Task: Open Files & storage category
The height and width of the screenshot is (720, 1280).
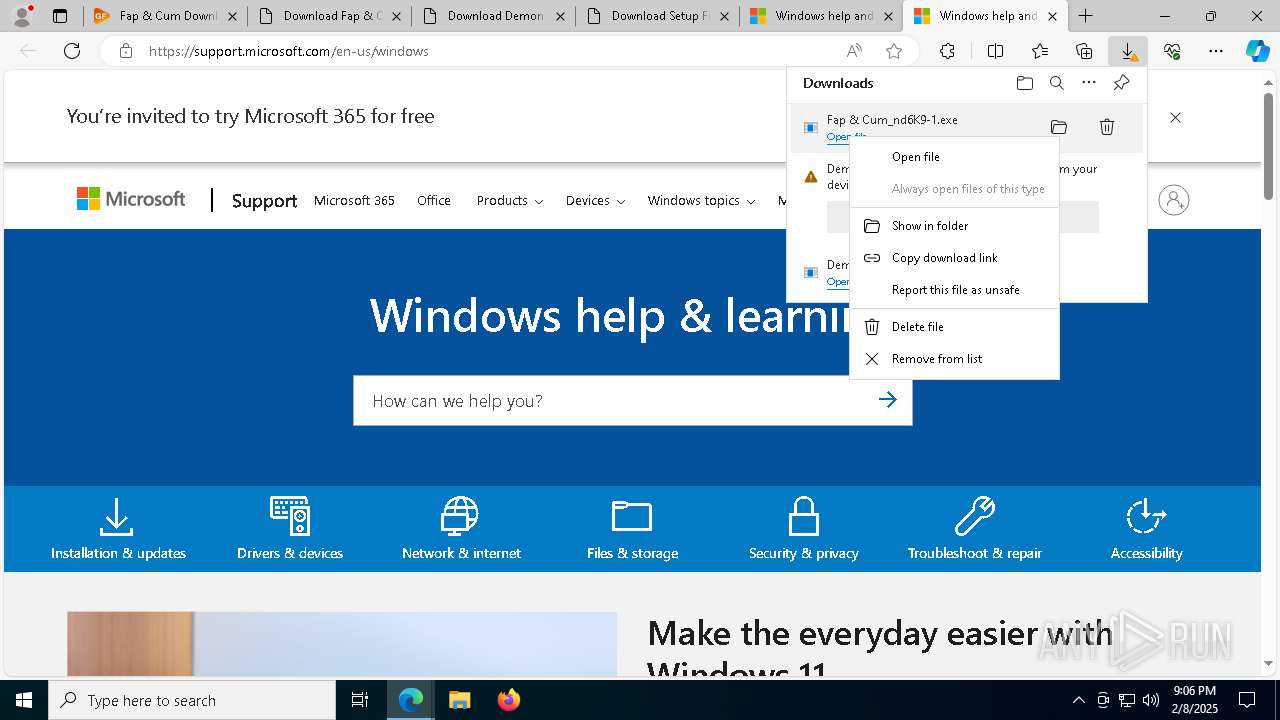Action: pyautogui.click(x=632, y=529)
